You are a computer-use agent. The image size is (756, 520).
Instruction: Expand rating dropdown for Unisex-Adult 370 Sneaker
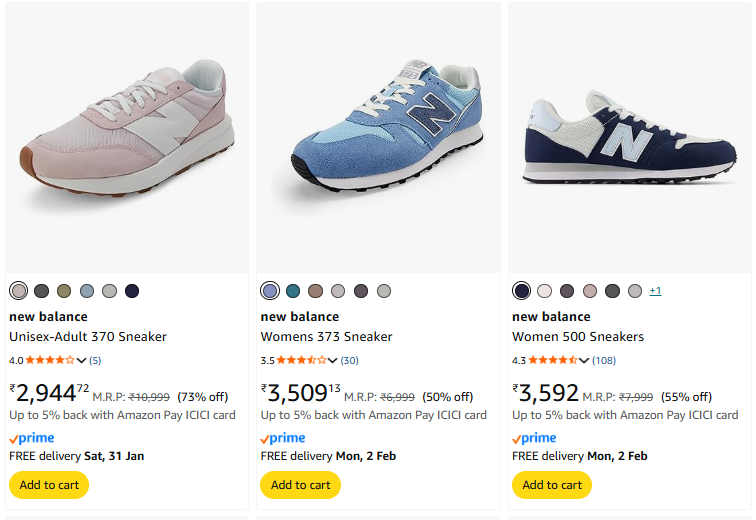tap(82, 360)
